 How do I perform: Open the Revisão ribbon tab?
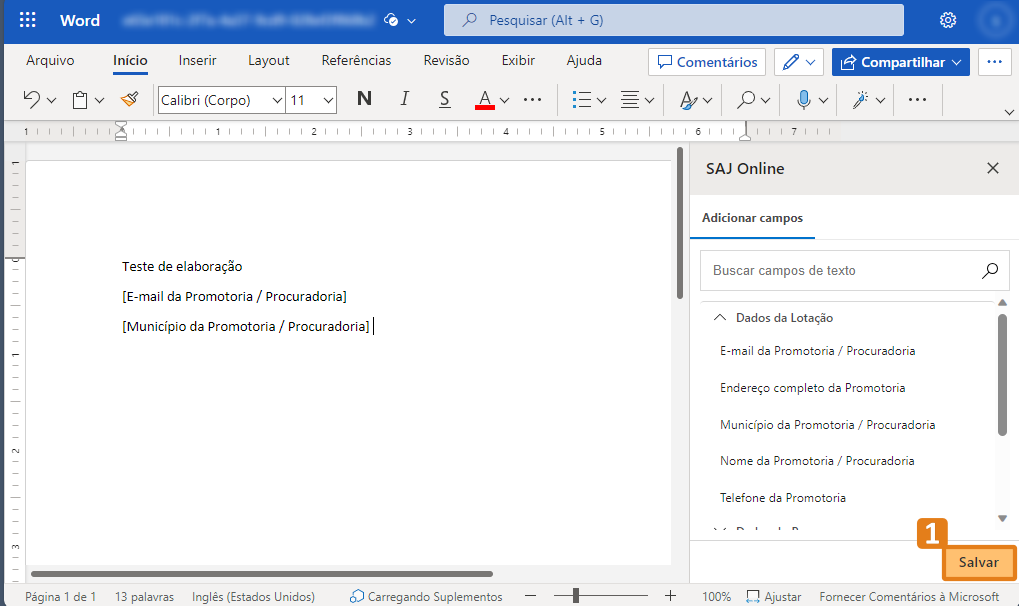pos(445,60)
